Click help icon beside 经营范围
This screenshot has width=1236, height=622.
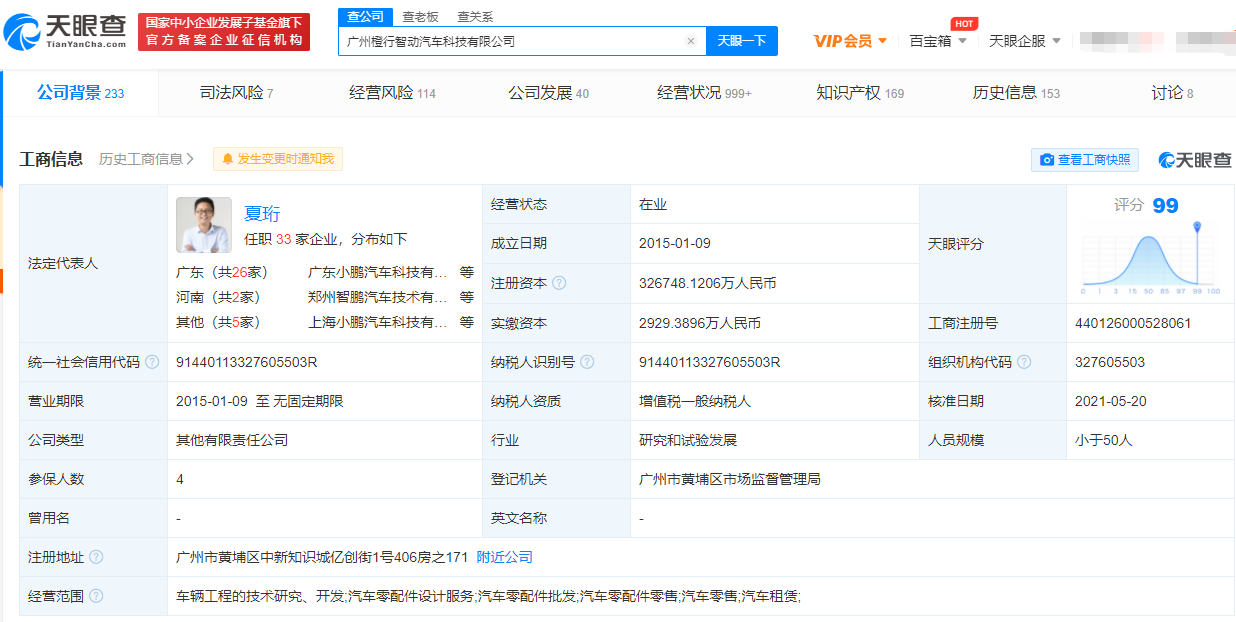96,596
